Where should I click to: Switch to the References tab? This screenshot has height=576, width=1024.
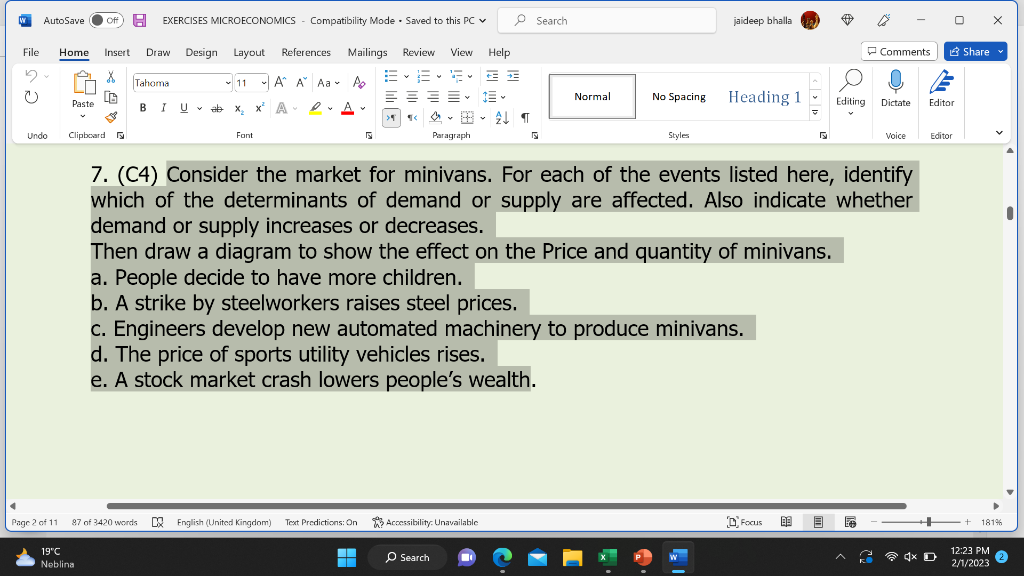(306, 52)
